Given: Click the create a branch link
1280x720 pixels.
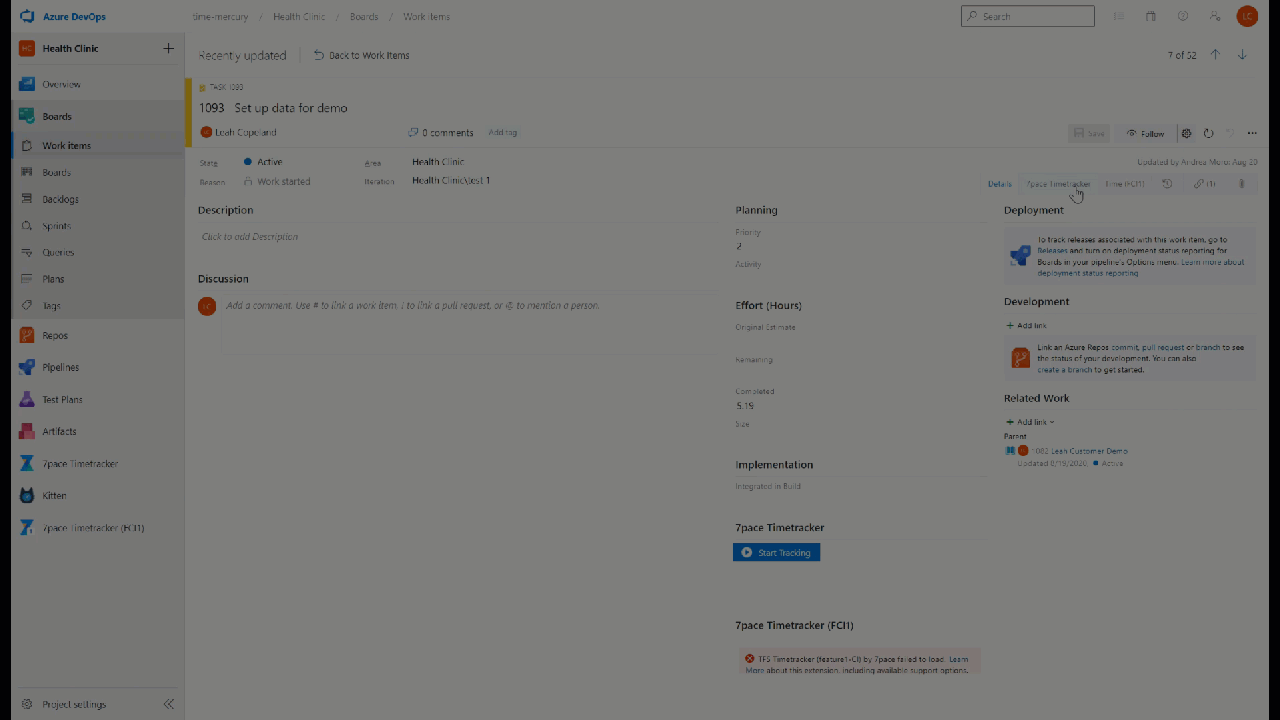Looking at the screenshot, I should [x=1064, y=370].
